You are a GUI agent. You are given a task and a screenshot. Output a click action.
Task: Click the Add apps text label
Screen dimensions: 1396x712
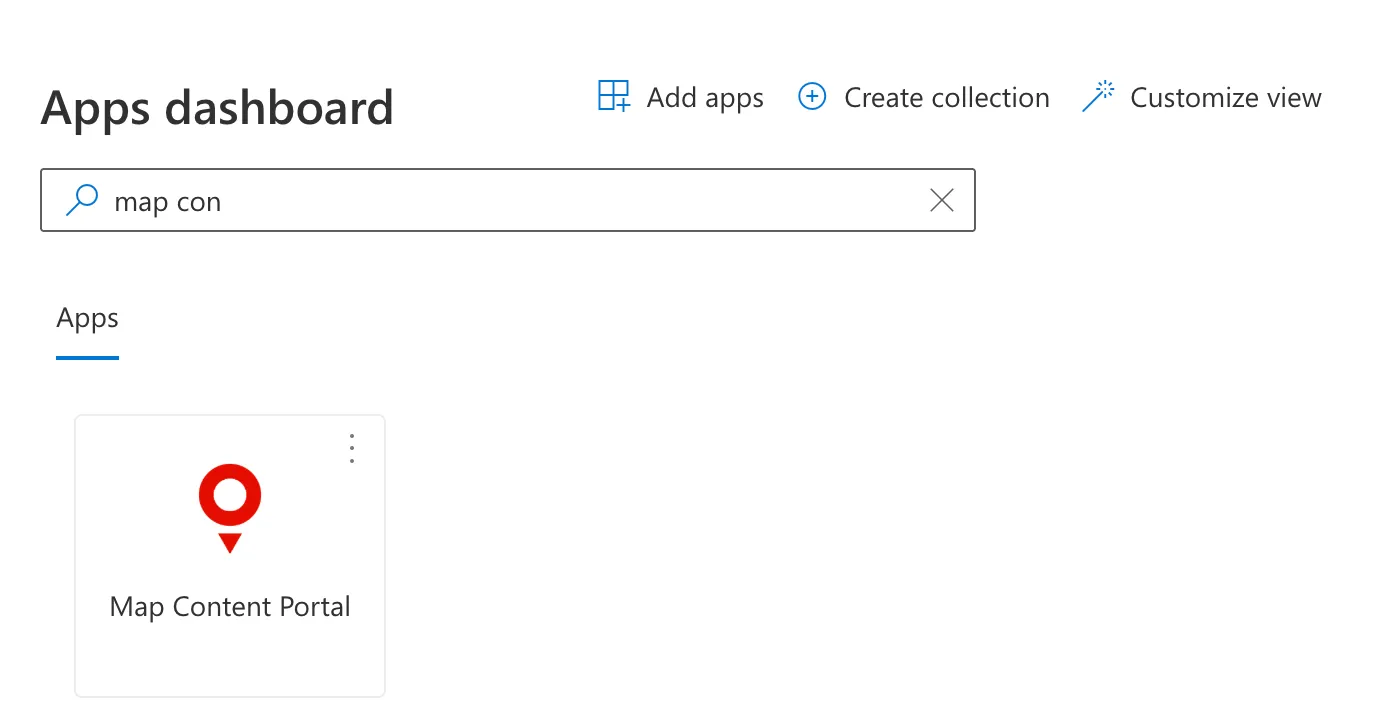click(x=705, y=98)
